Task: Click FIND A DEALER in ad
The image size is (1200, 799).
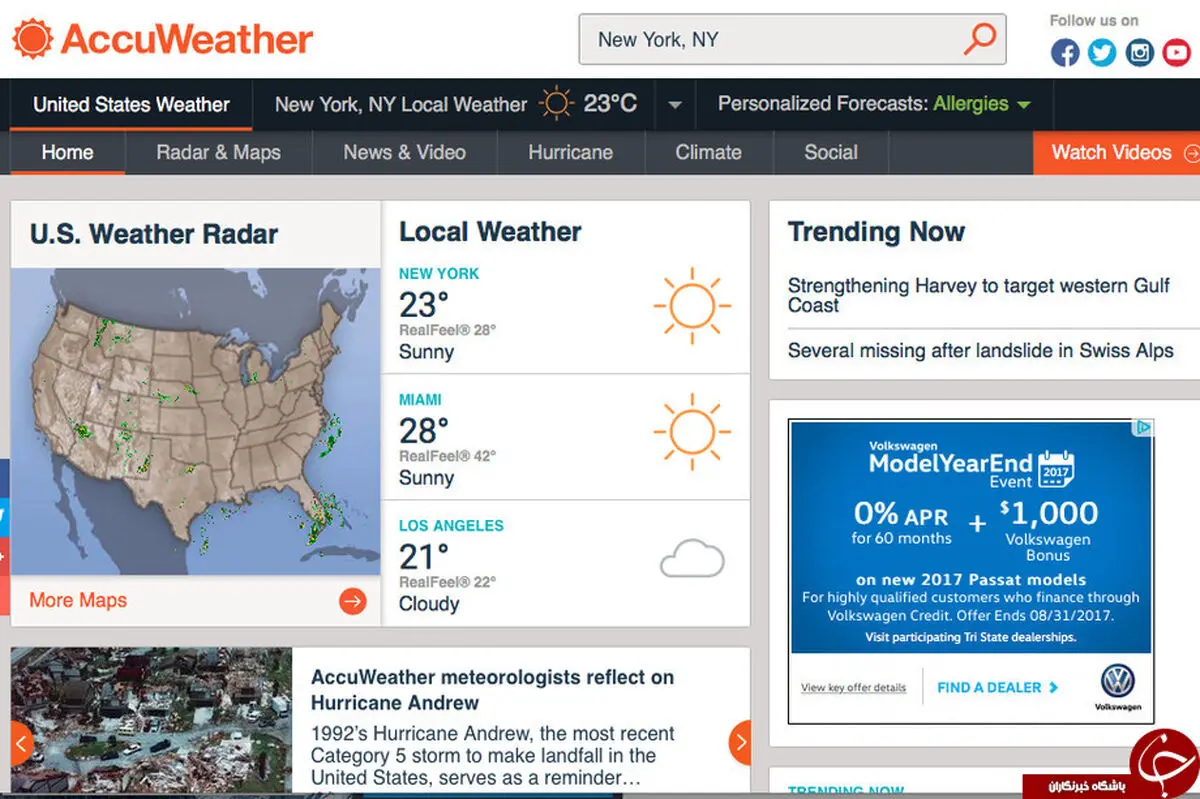Action: 998,688
